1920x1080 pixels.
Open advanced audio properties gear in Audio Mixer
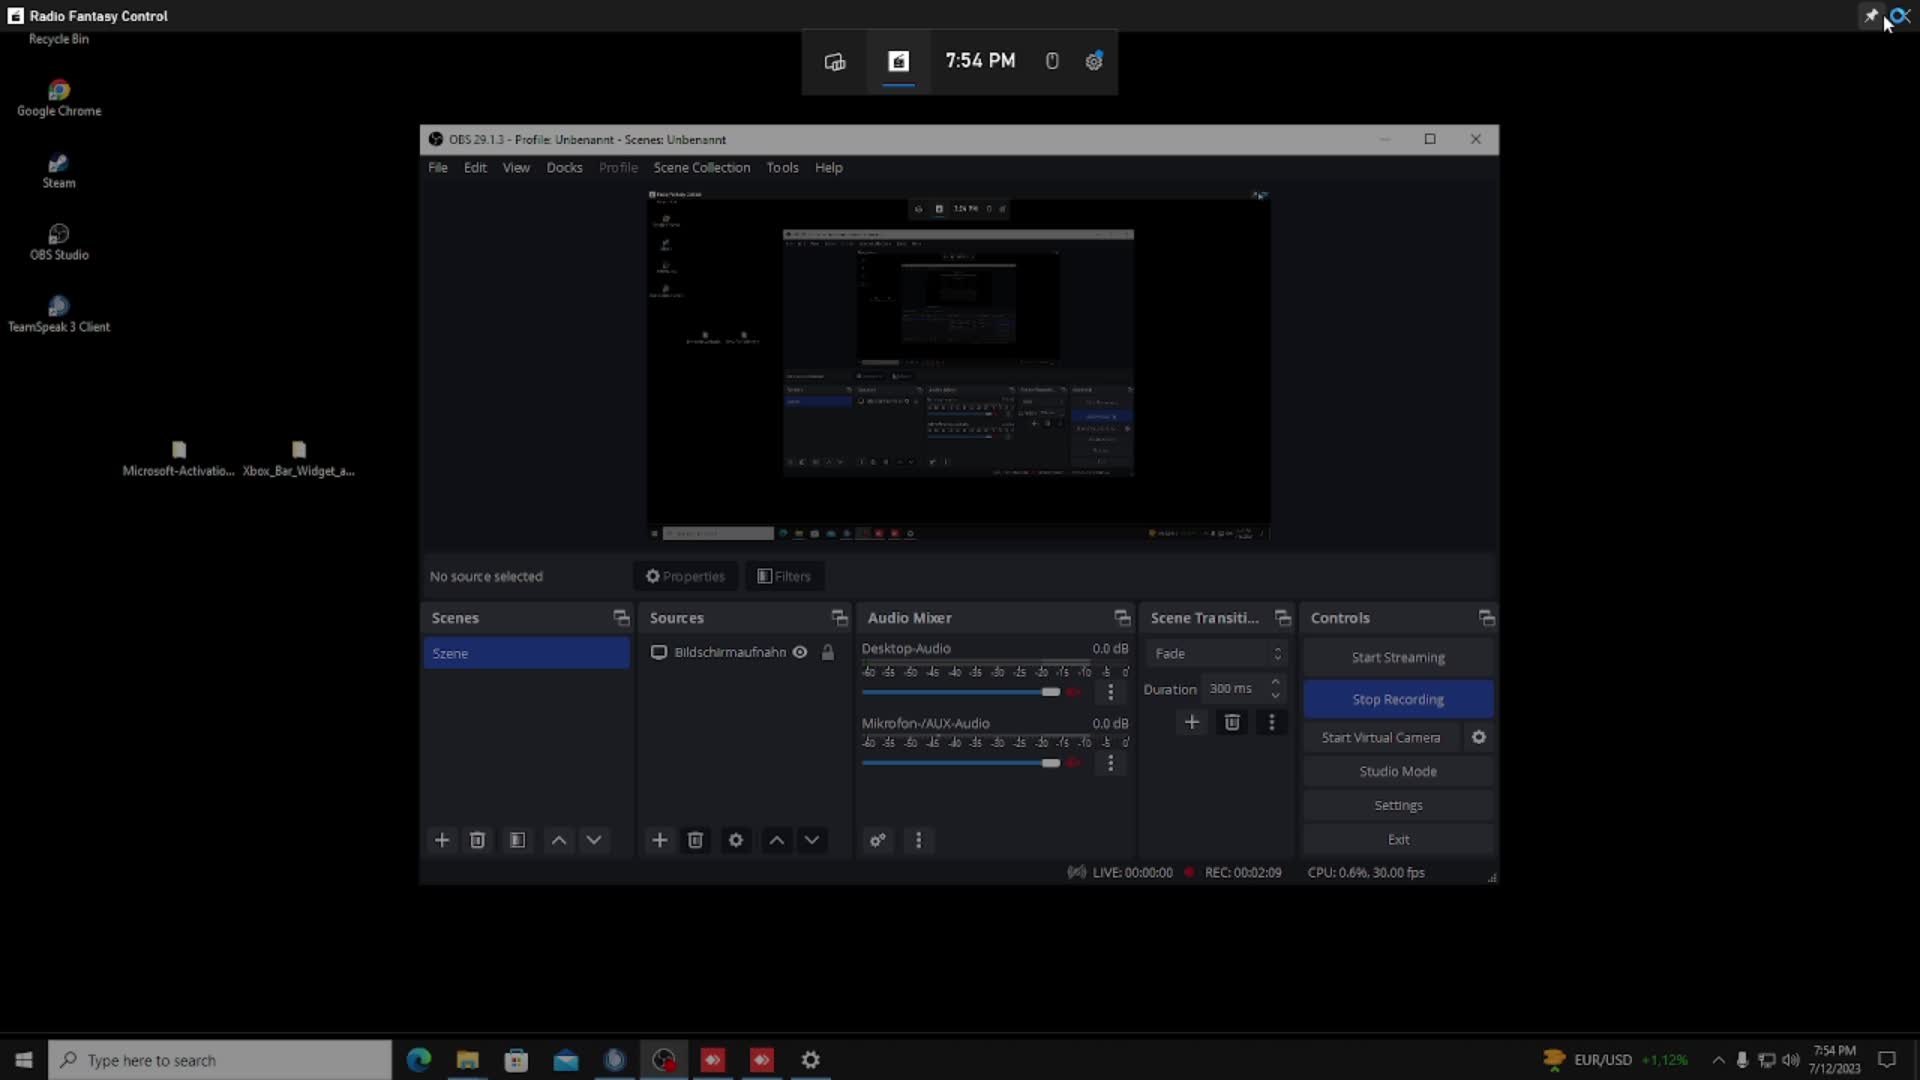click(x=878, y=840)
